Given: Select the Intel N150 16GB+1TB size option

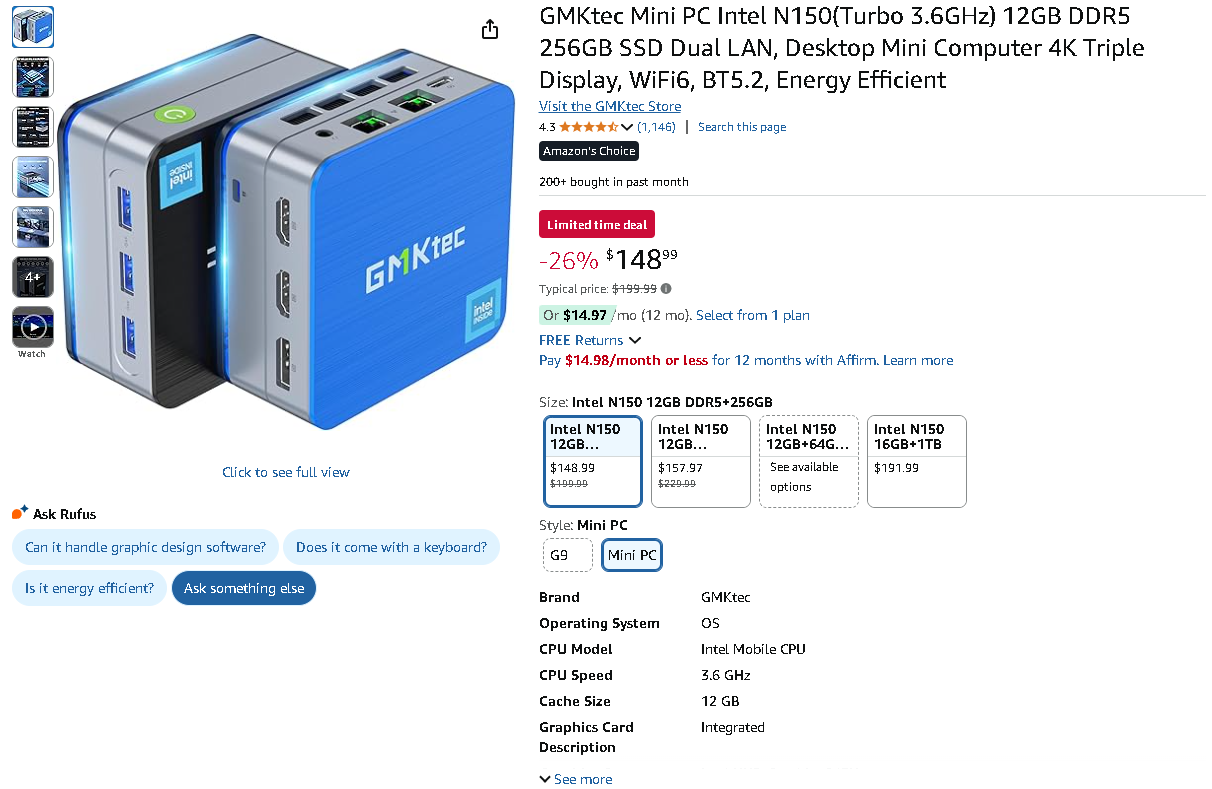Looking at the screenshot, I should [x=917, y=461].
